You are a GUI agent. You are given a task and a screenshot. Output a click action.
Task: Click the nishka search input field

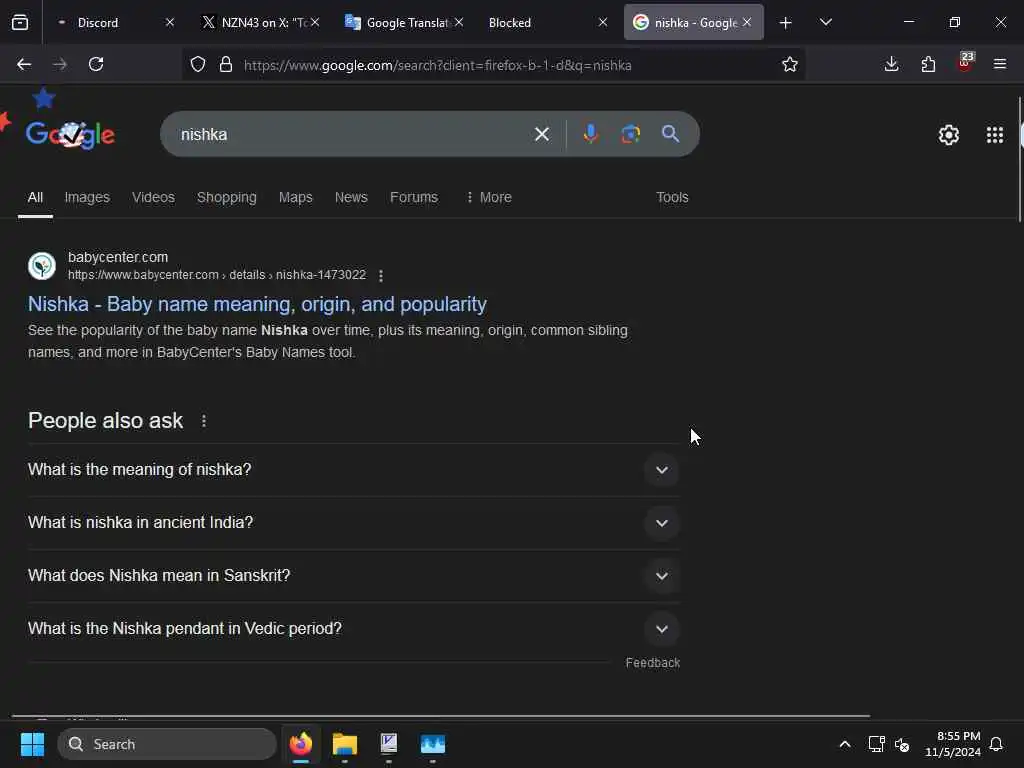pos(353,135)
